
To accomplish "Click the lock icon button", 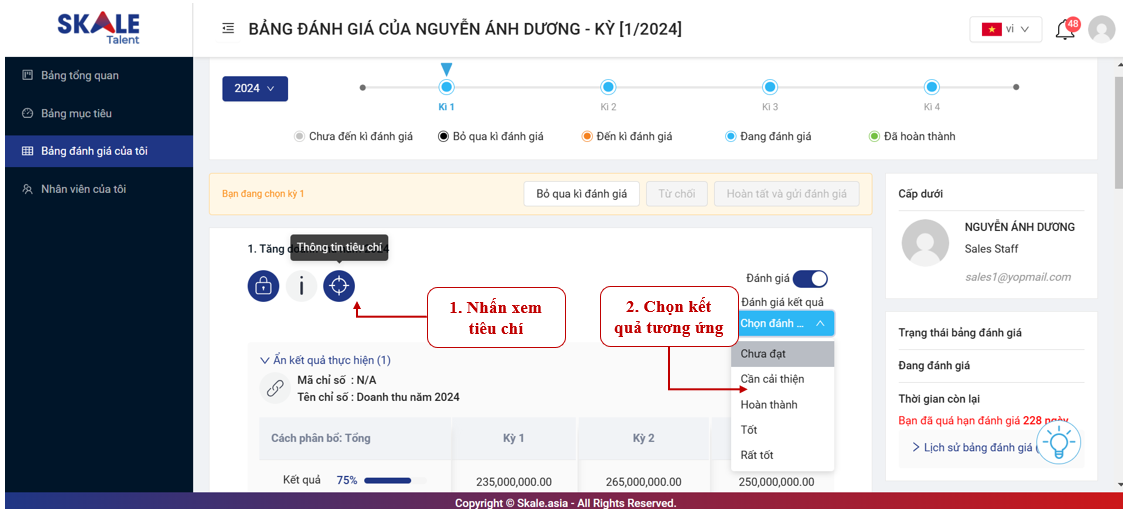I will 263,286.
